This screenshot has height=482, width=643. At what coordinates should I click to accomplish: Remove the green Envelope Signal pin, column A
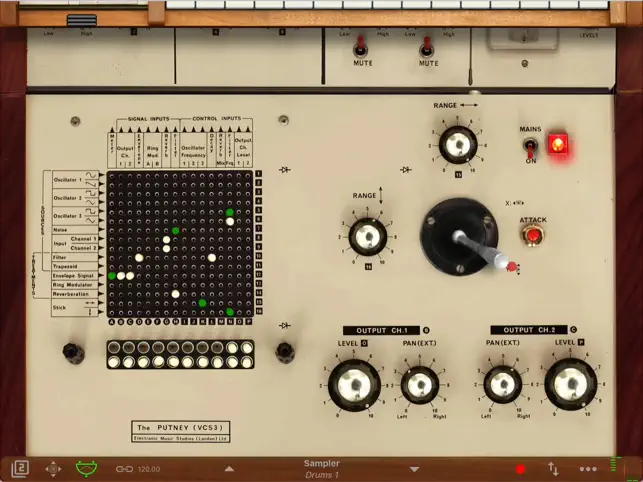[x=112, y=276]
